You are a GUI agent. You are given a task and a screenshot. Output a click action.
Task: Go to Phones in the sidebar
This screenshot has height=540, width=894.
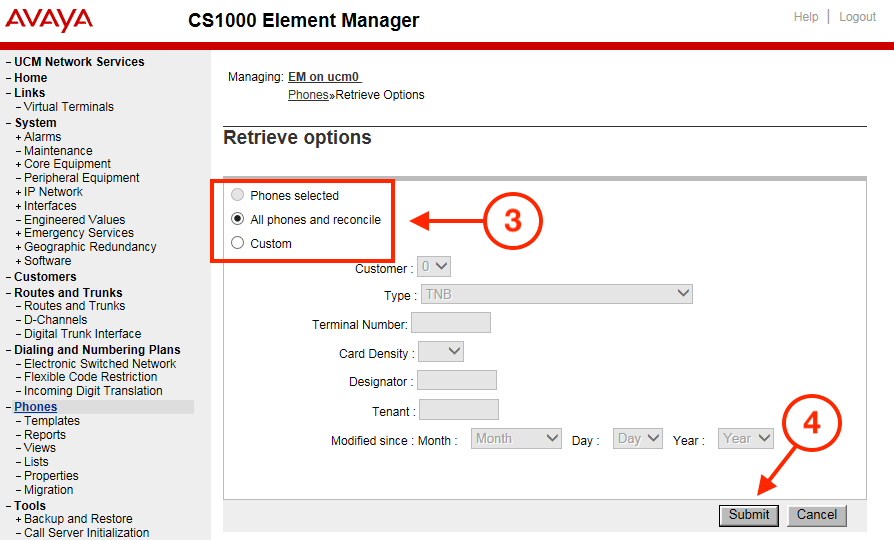pos(35,407)
